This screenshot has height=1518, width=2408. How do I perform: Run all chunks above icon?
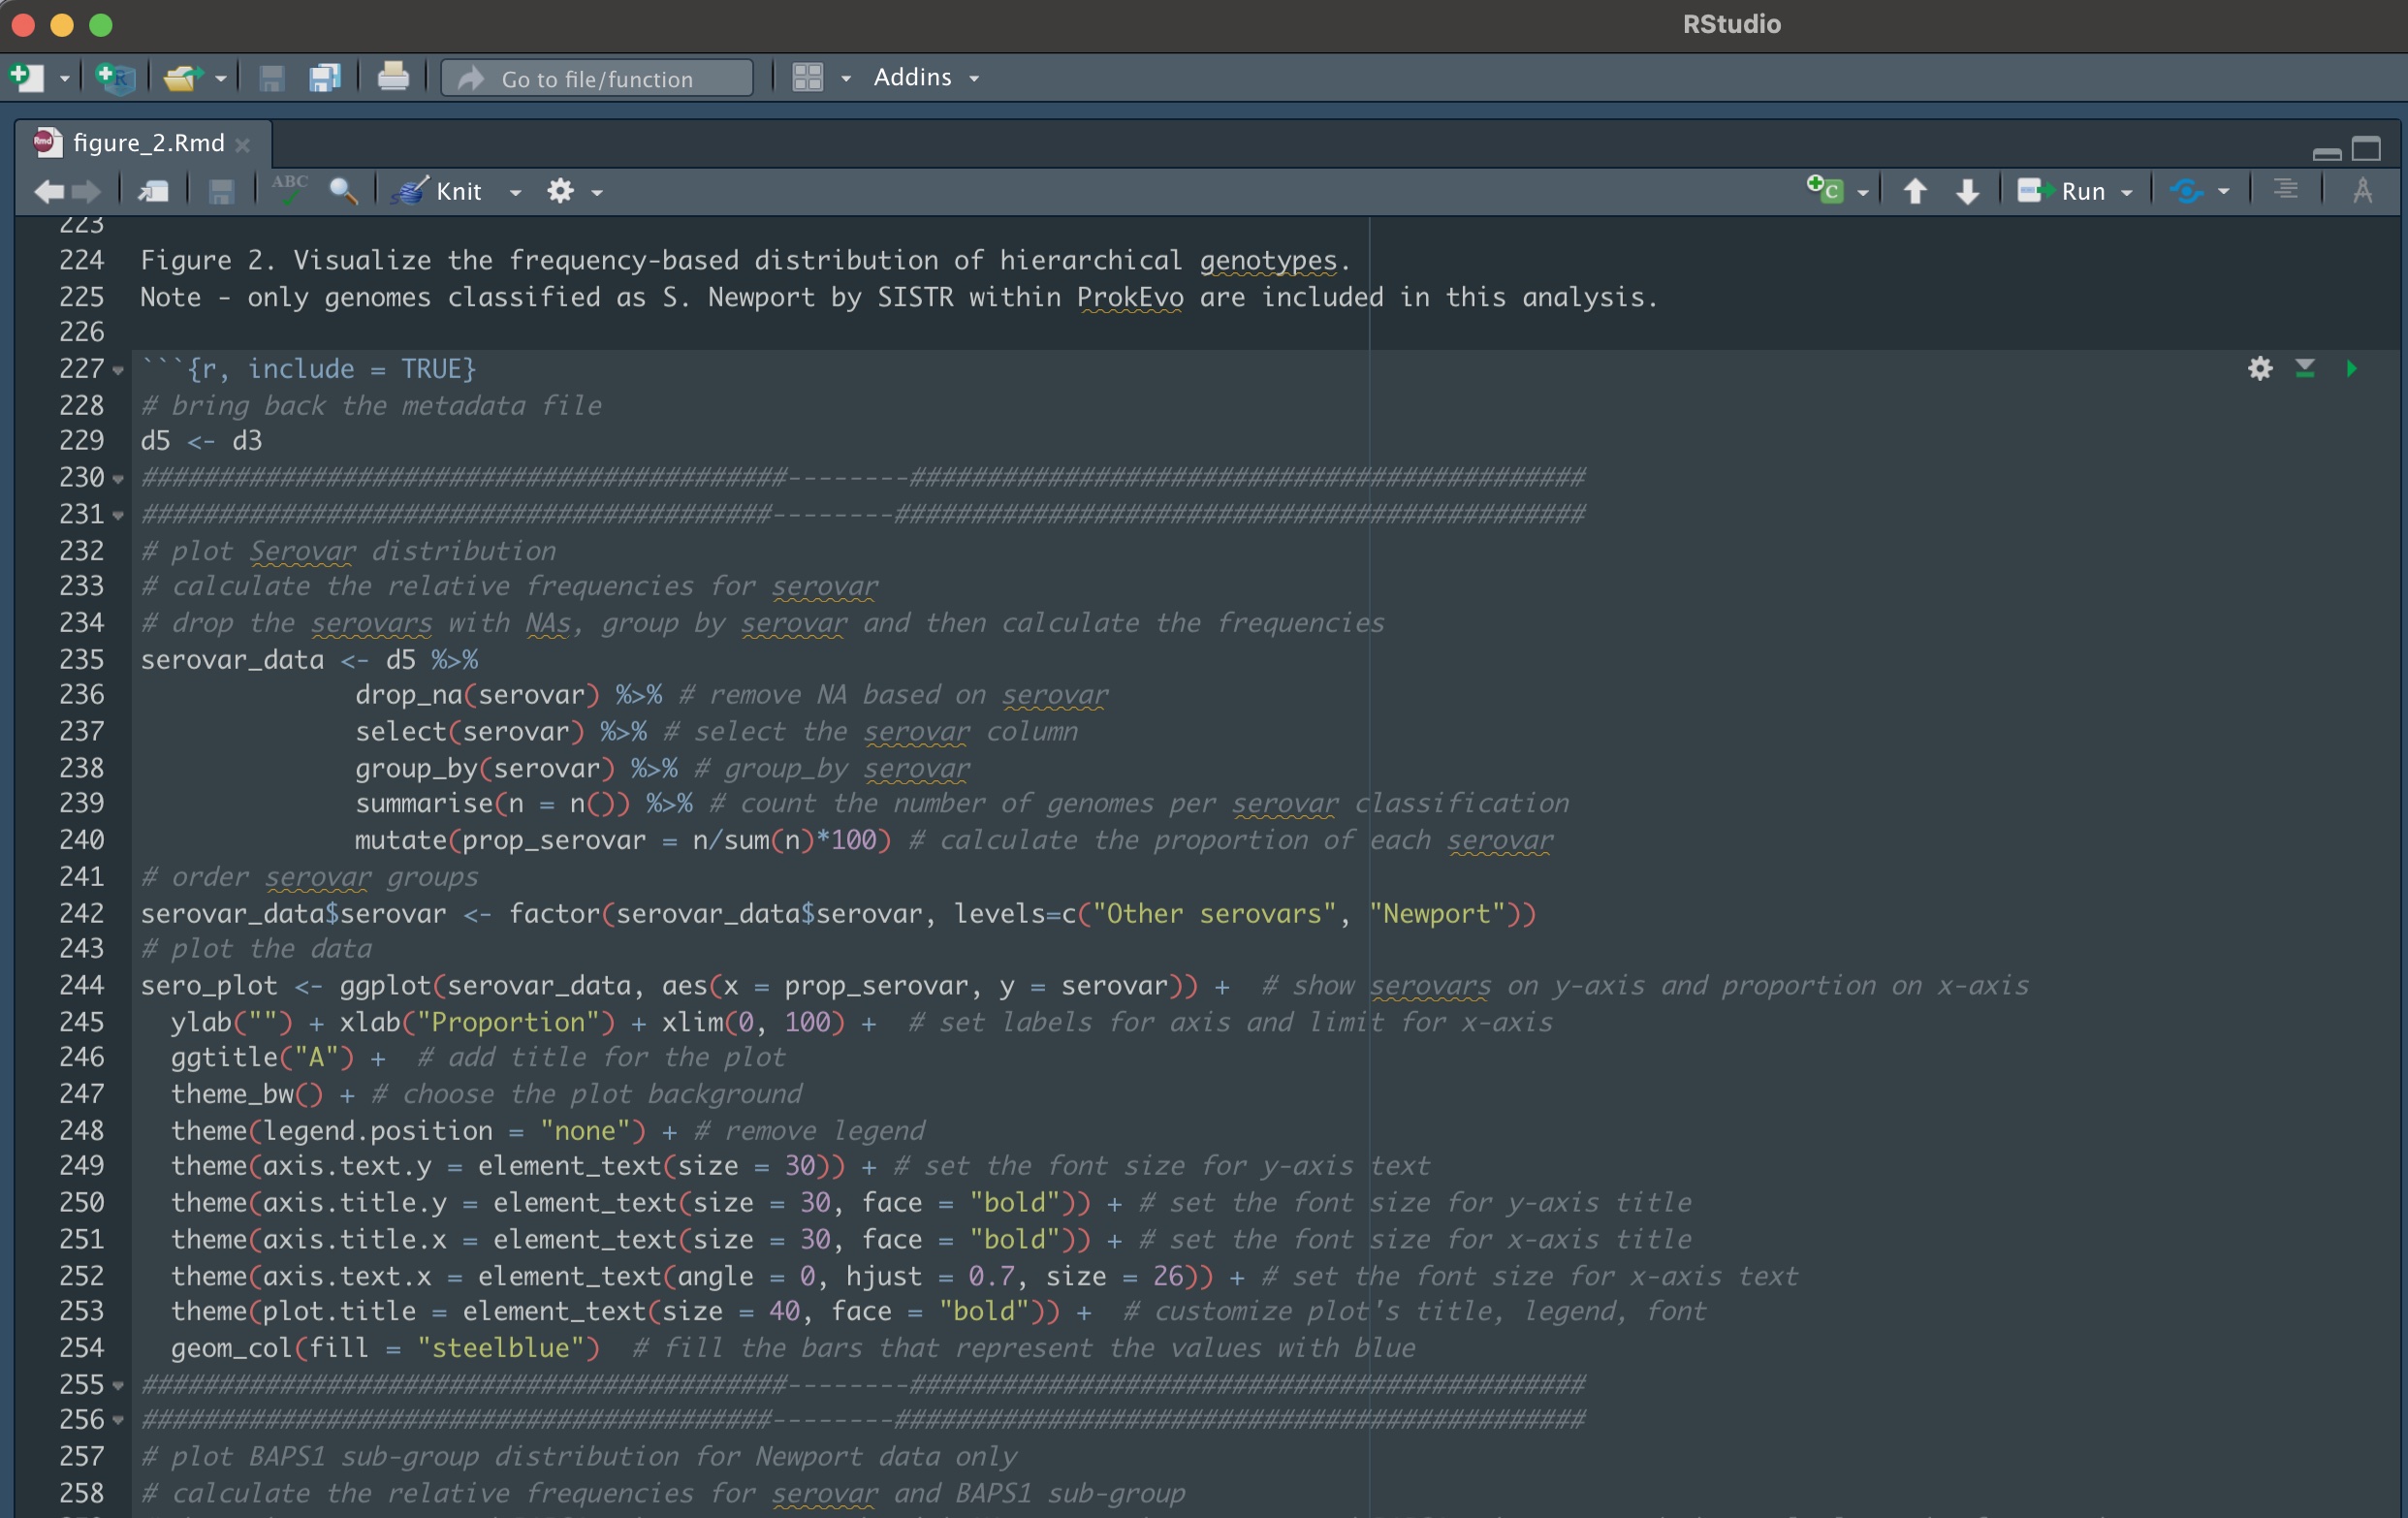click(x=2305, y=369)
